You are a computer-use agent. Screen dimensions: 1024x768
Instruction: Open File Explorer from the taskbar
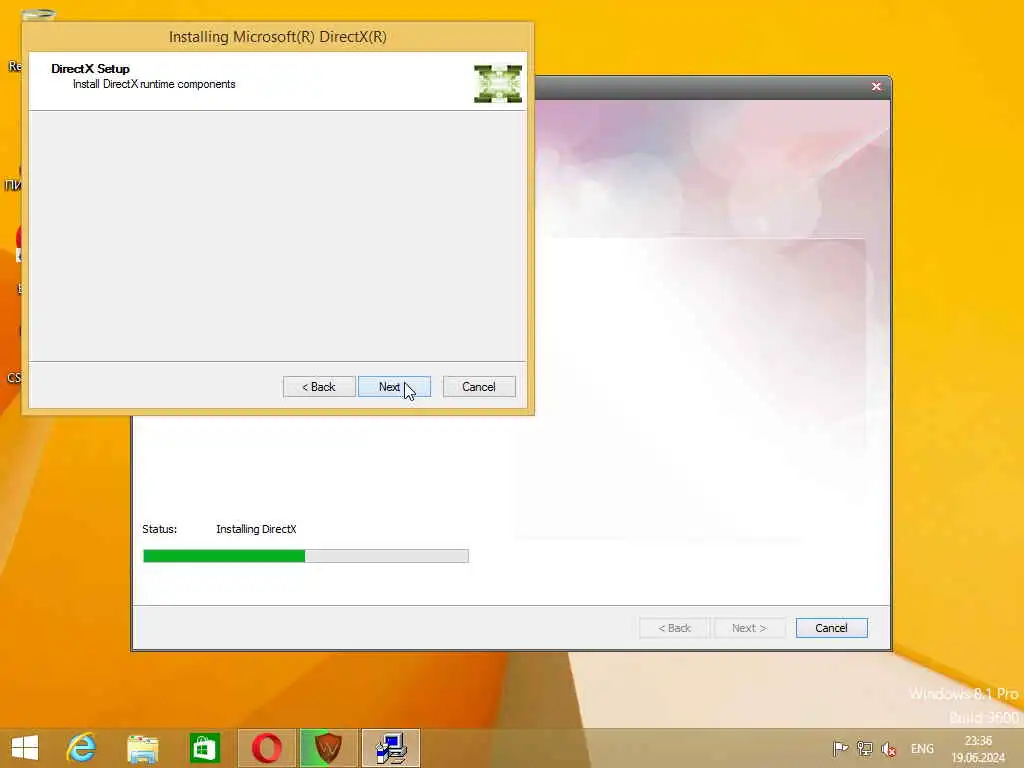pos(142,748)
